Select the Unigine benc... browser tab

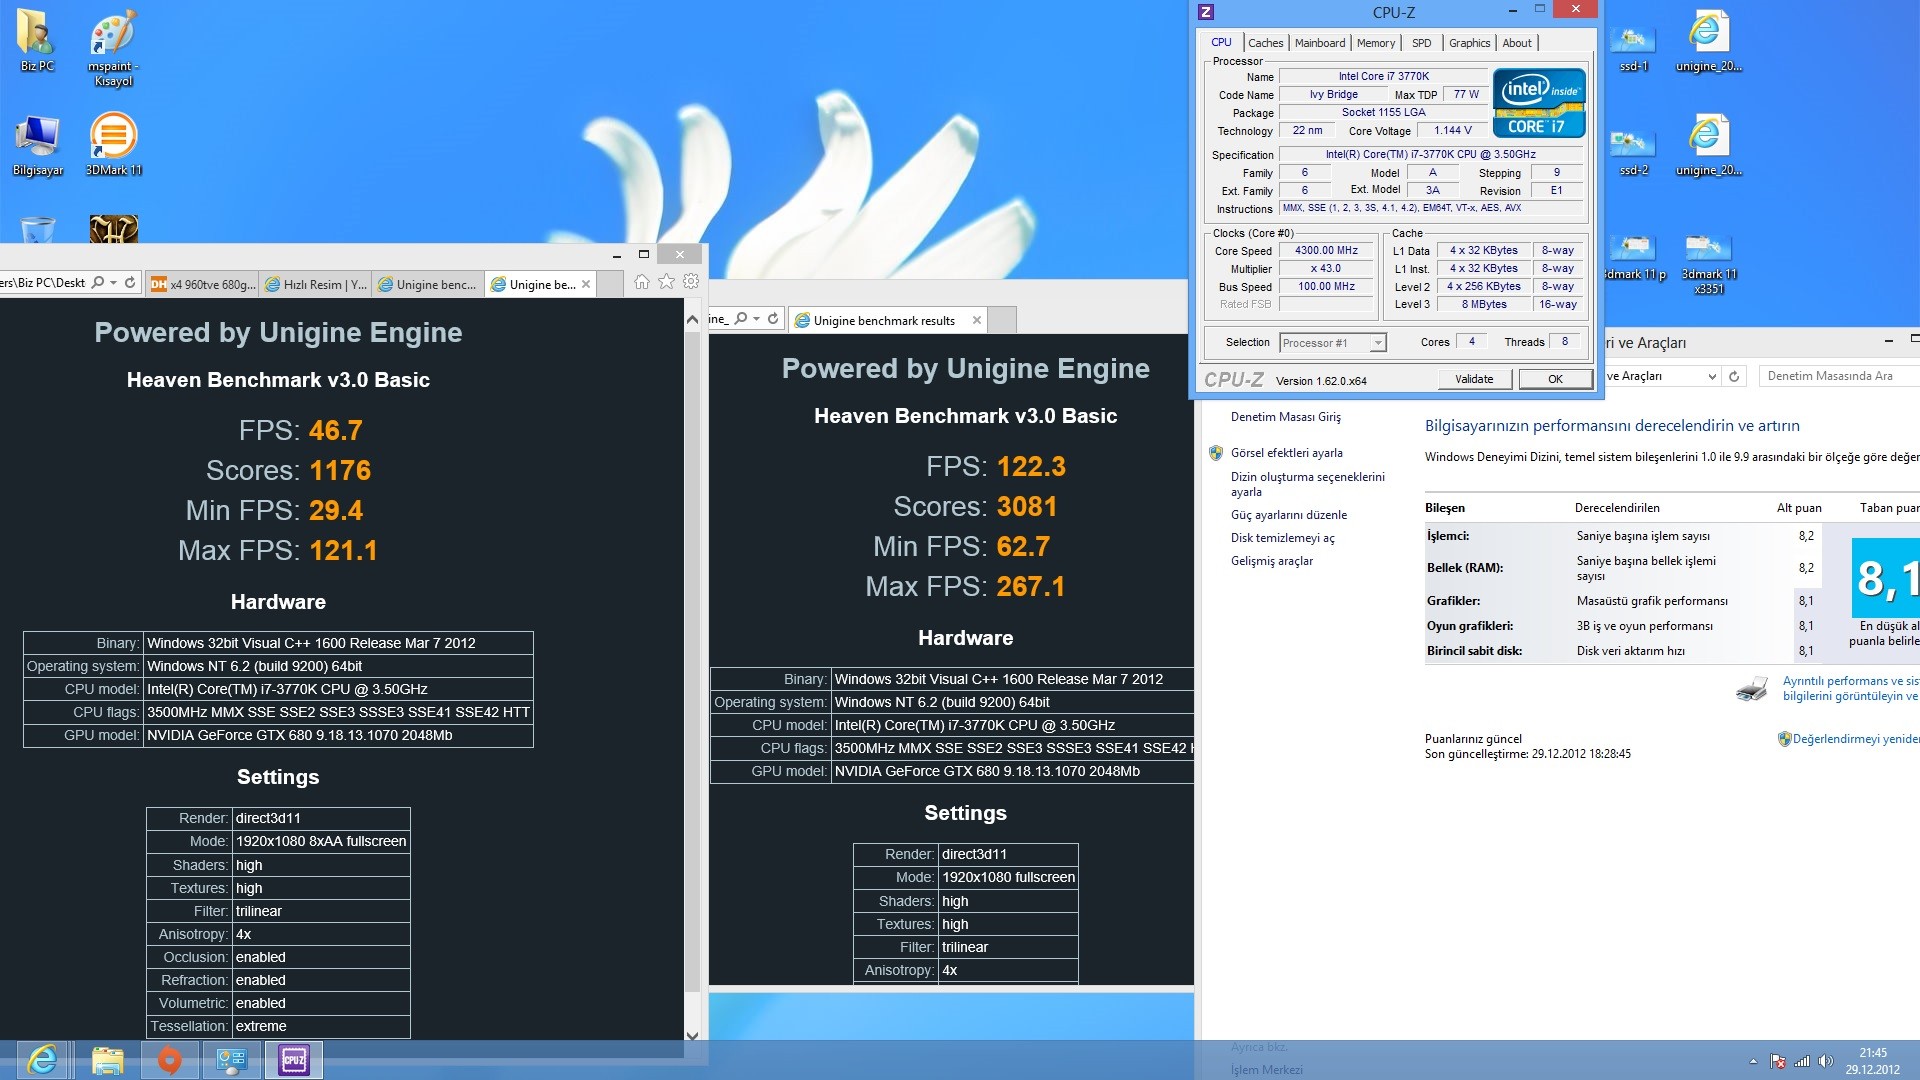(429, 284)
